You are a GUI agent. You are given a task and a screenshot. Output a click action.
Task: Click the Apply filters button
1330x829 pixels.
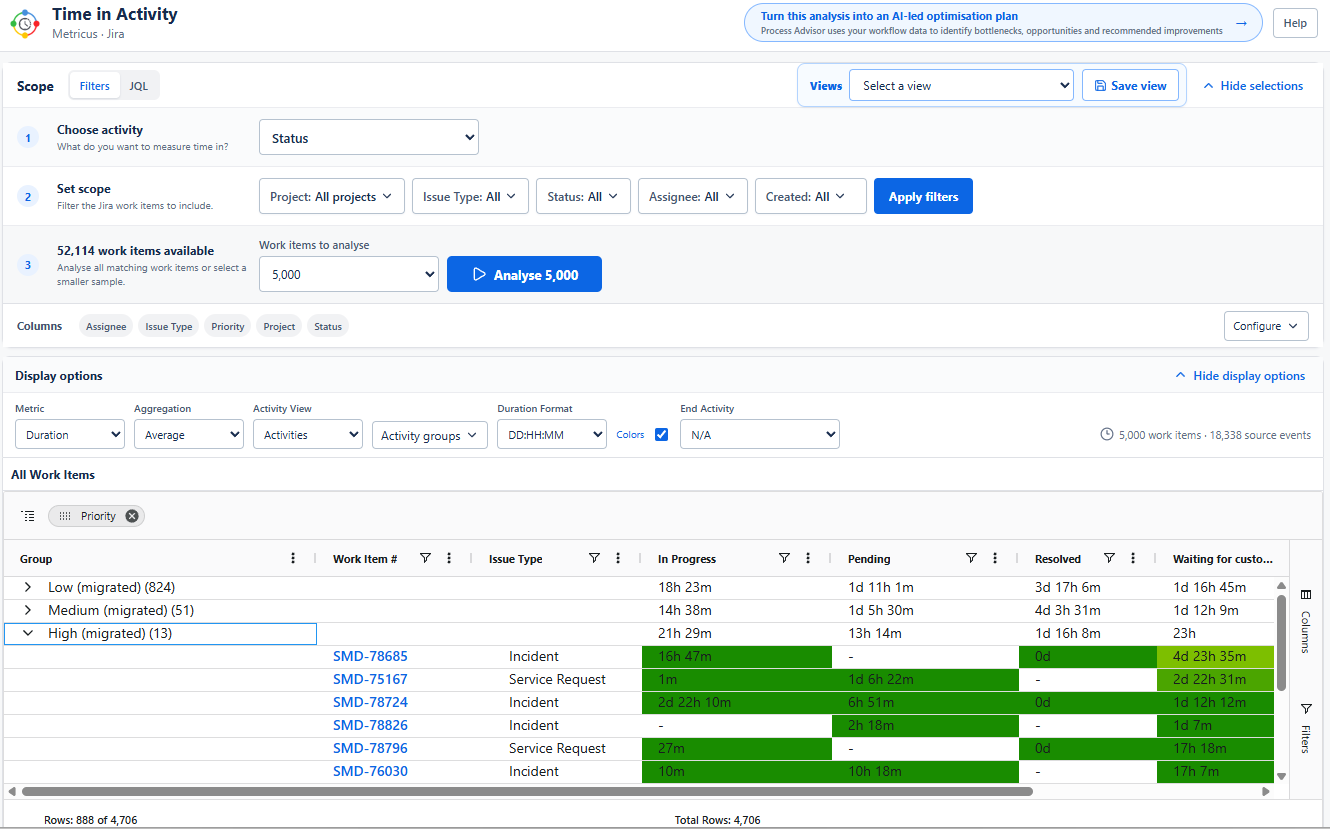pyautogui.click(x=923, y=197)
